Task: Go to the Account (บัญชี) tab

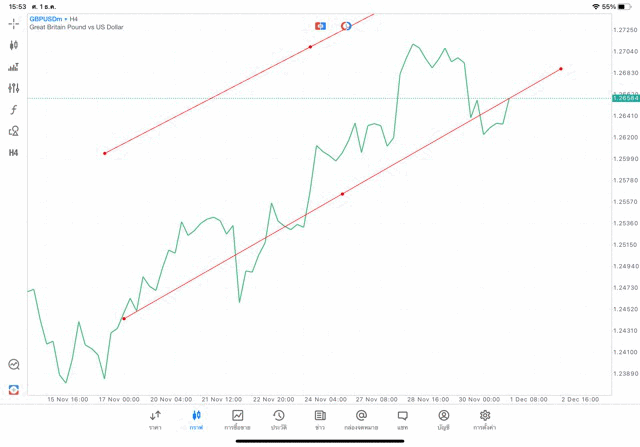Action: pos(443,419)
